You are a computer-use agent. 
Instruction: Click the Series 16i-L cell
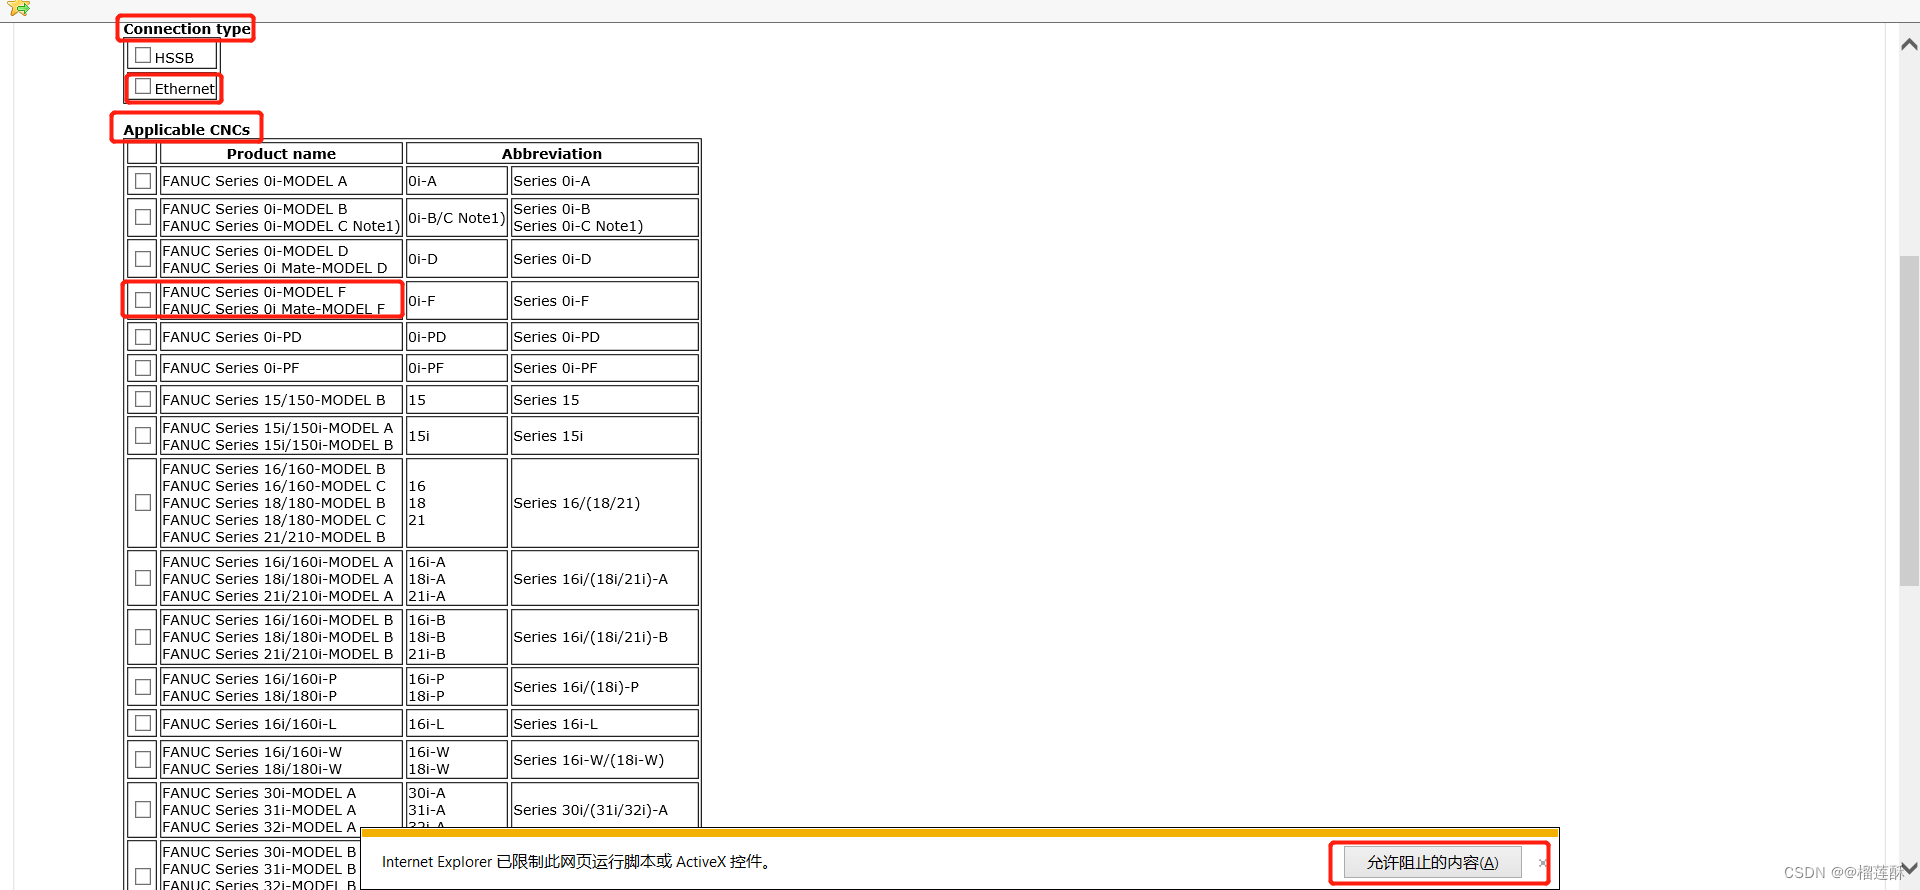click(604, 723)
